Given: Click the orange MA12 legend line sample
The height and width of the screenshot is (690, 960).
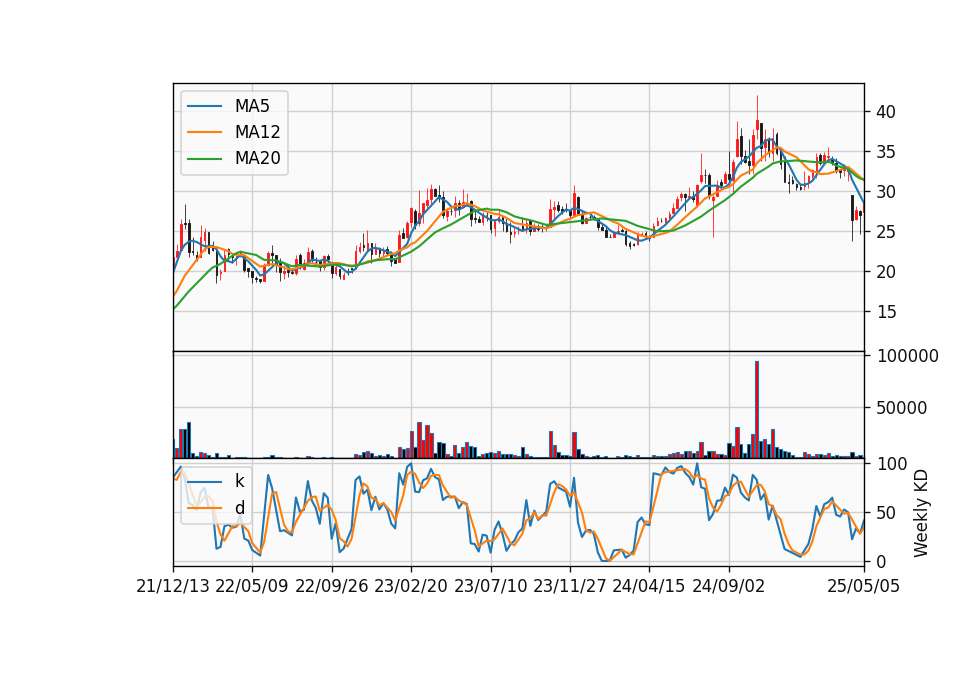Looking at the screenshot, I should [x=204, y=132].
